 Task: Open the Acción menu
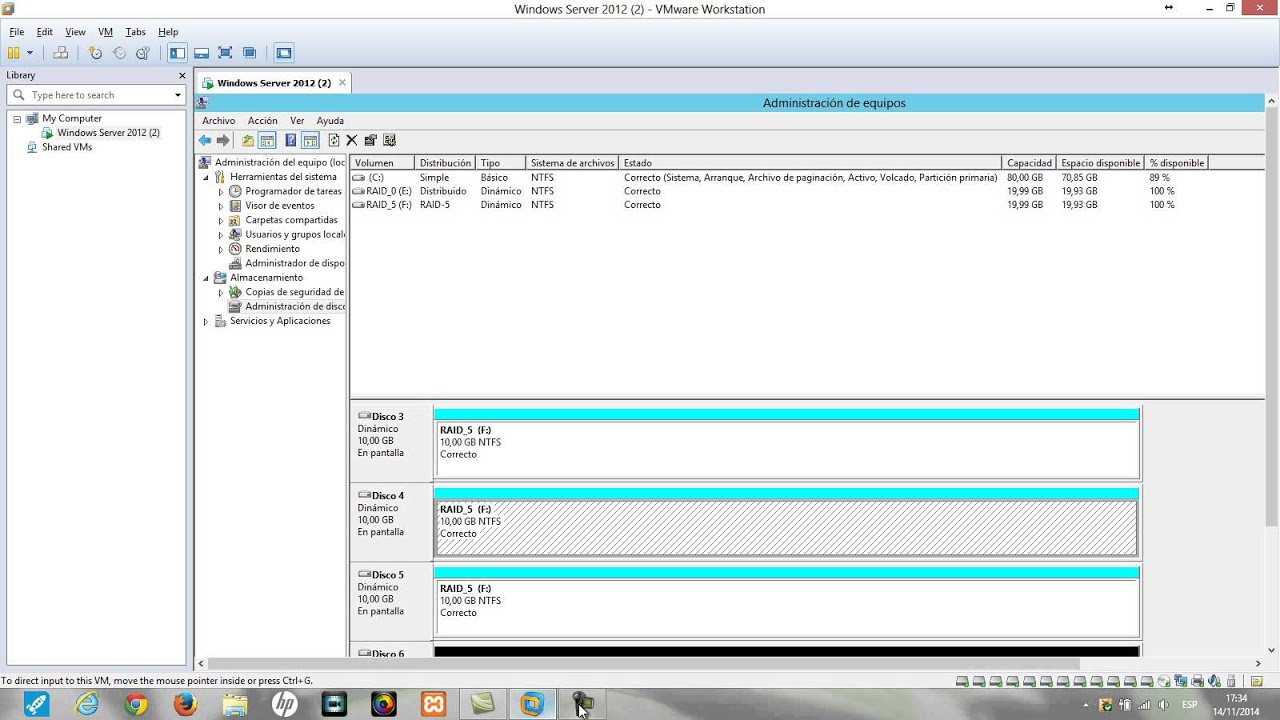click(x=263, y=120)
